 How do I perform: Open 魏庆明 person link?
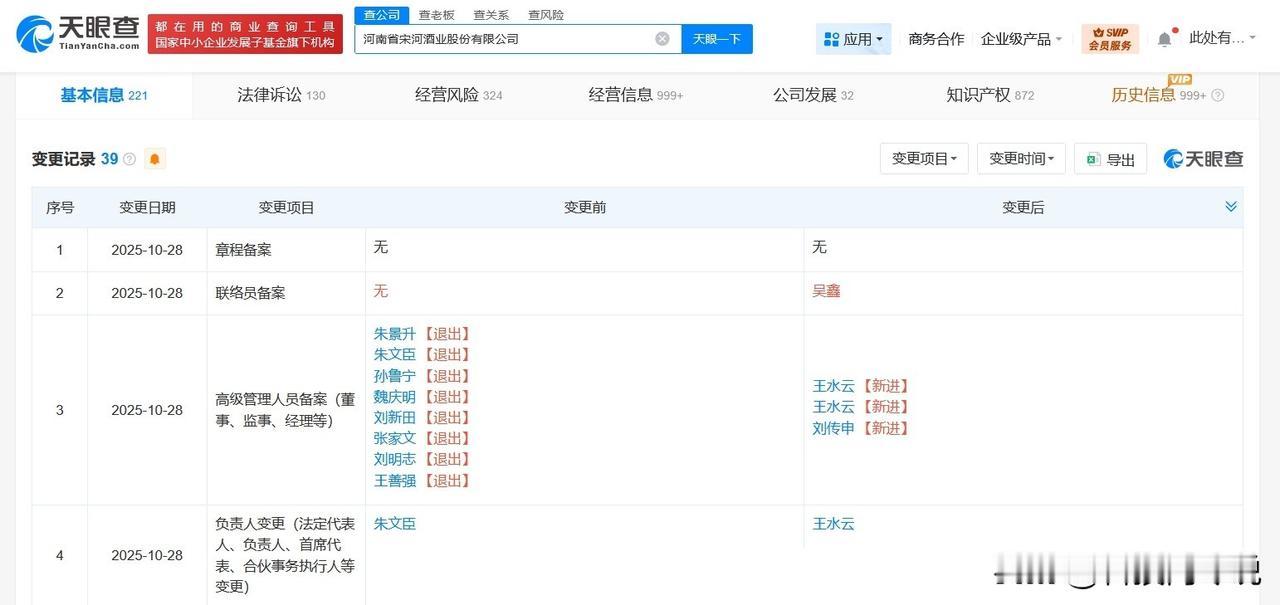(395, 397)
